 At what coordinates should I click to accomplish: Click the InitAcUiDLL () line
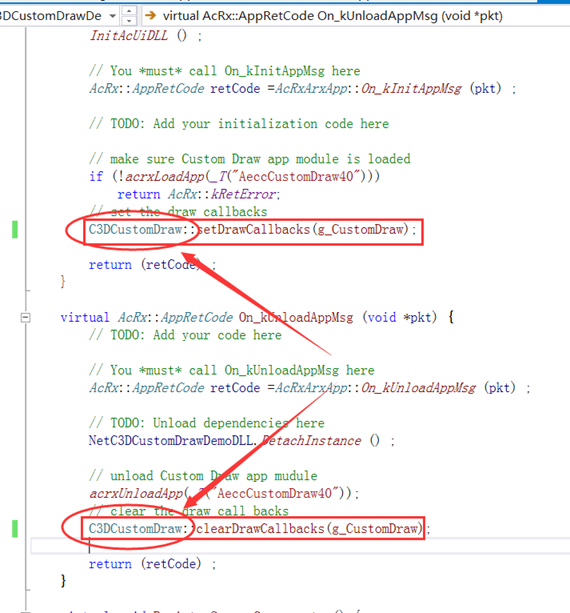[x=146, y=36]
